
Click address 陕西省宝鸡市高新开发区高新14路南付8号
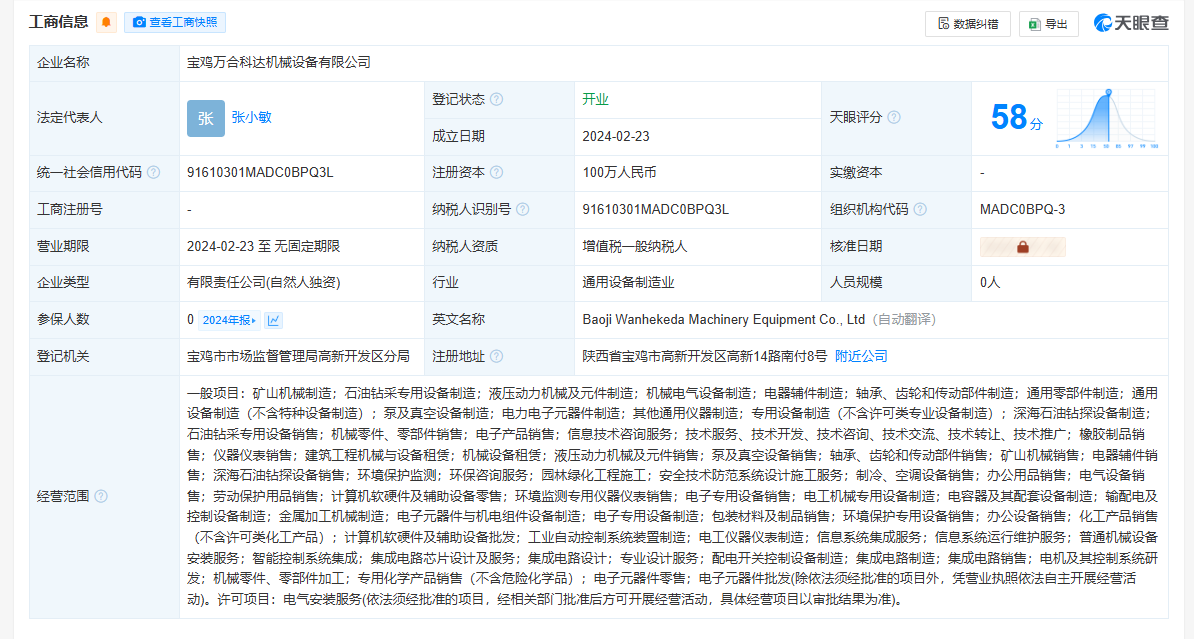click(704, 356)
